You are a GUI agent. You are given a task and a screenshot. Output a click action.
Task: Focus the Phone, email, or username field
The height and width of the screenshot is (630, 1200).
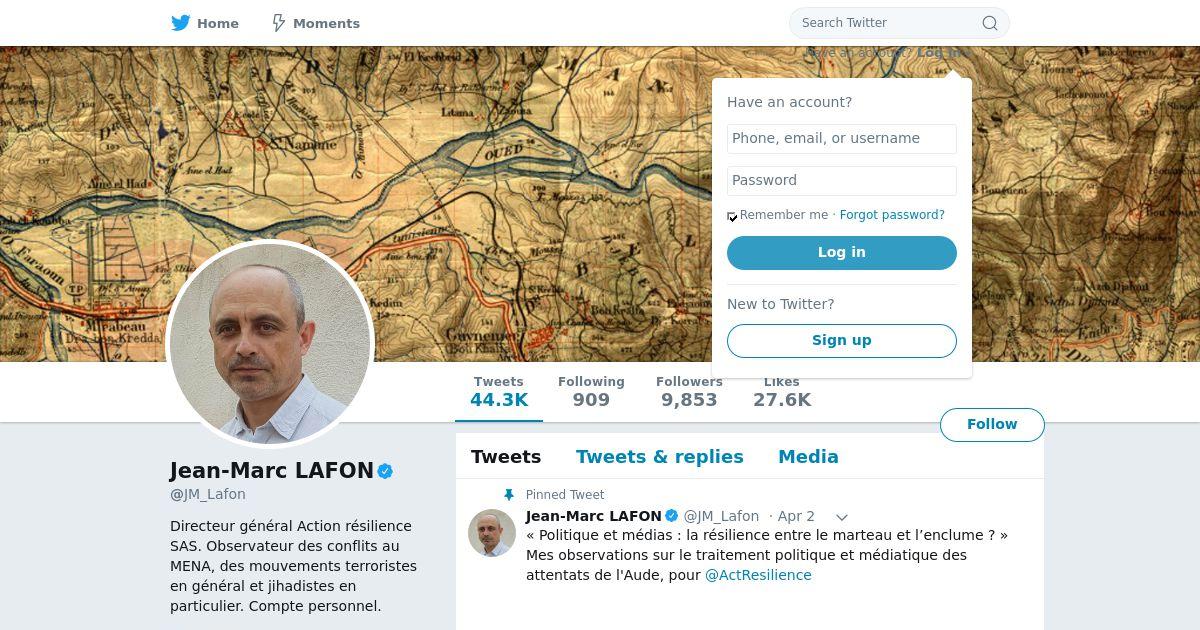pyautogui.click(x=842, y=139)
